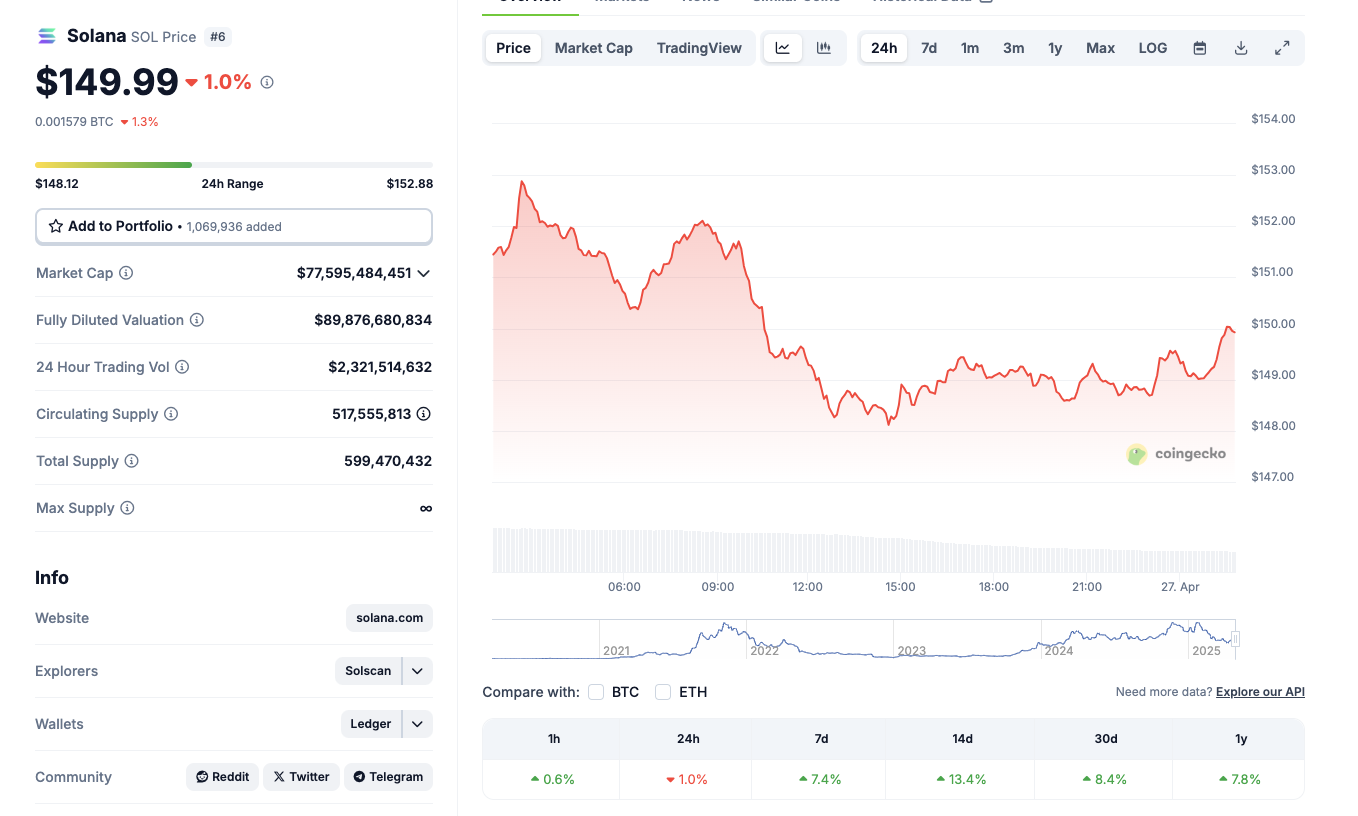Open Solscan explorer link
The image size is (1358, 816).
(368, 671)
